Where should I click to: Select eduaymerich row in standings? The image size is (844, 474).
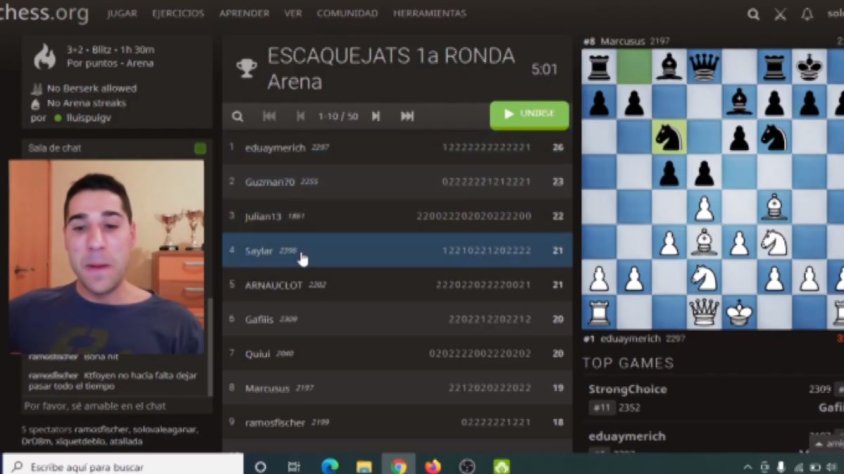click(x=397, y=147)
